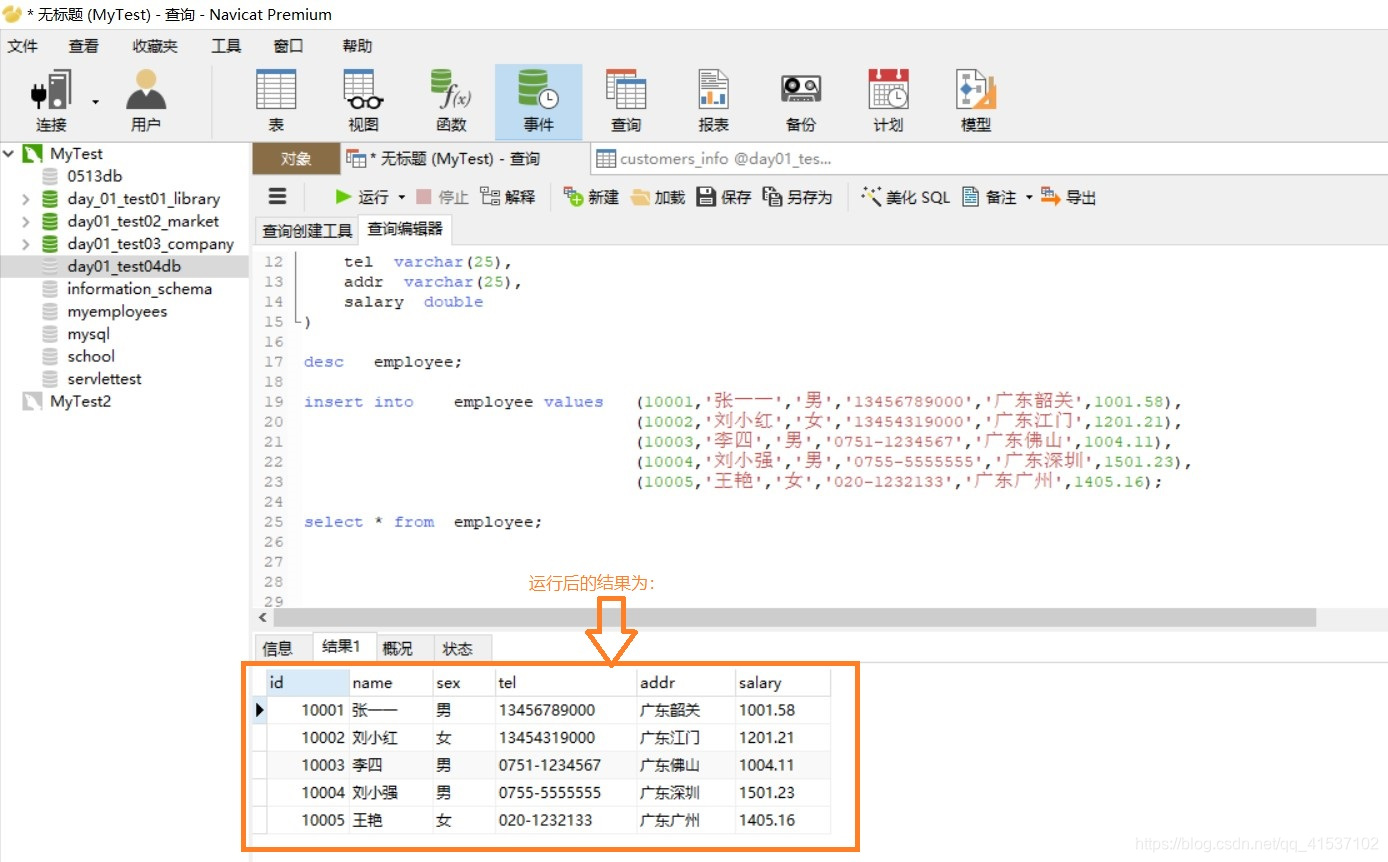
Task: Open the 用户 user manager icon
Action: 146,101
